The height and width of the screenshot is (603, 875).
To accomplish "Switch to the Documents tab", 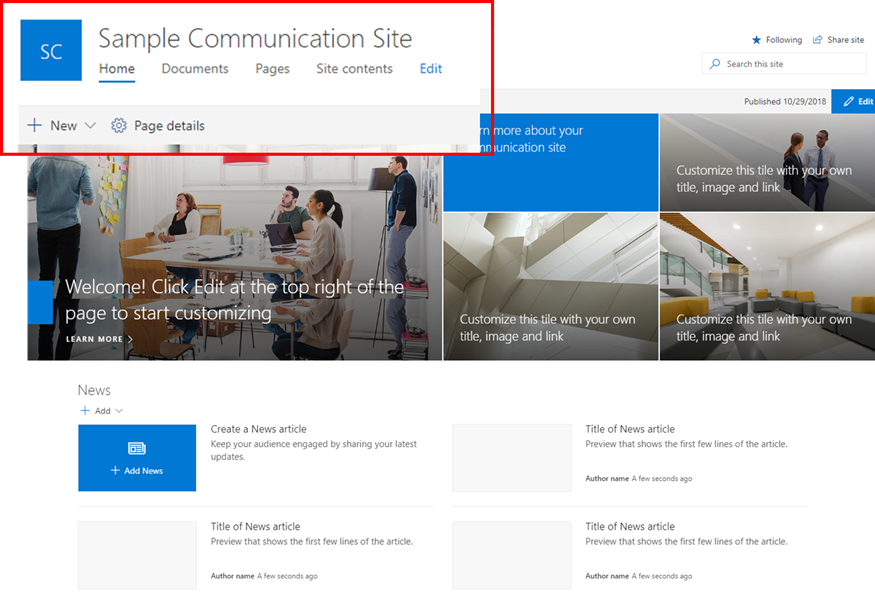I will click(x=194, y=69).
